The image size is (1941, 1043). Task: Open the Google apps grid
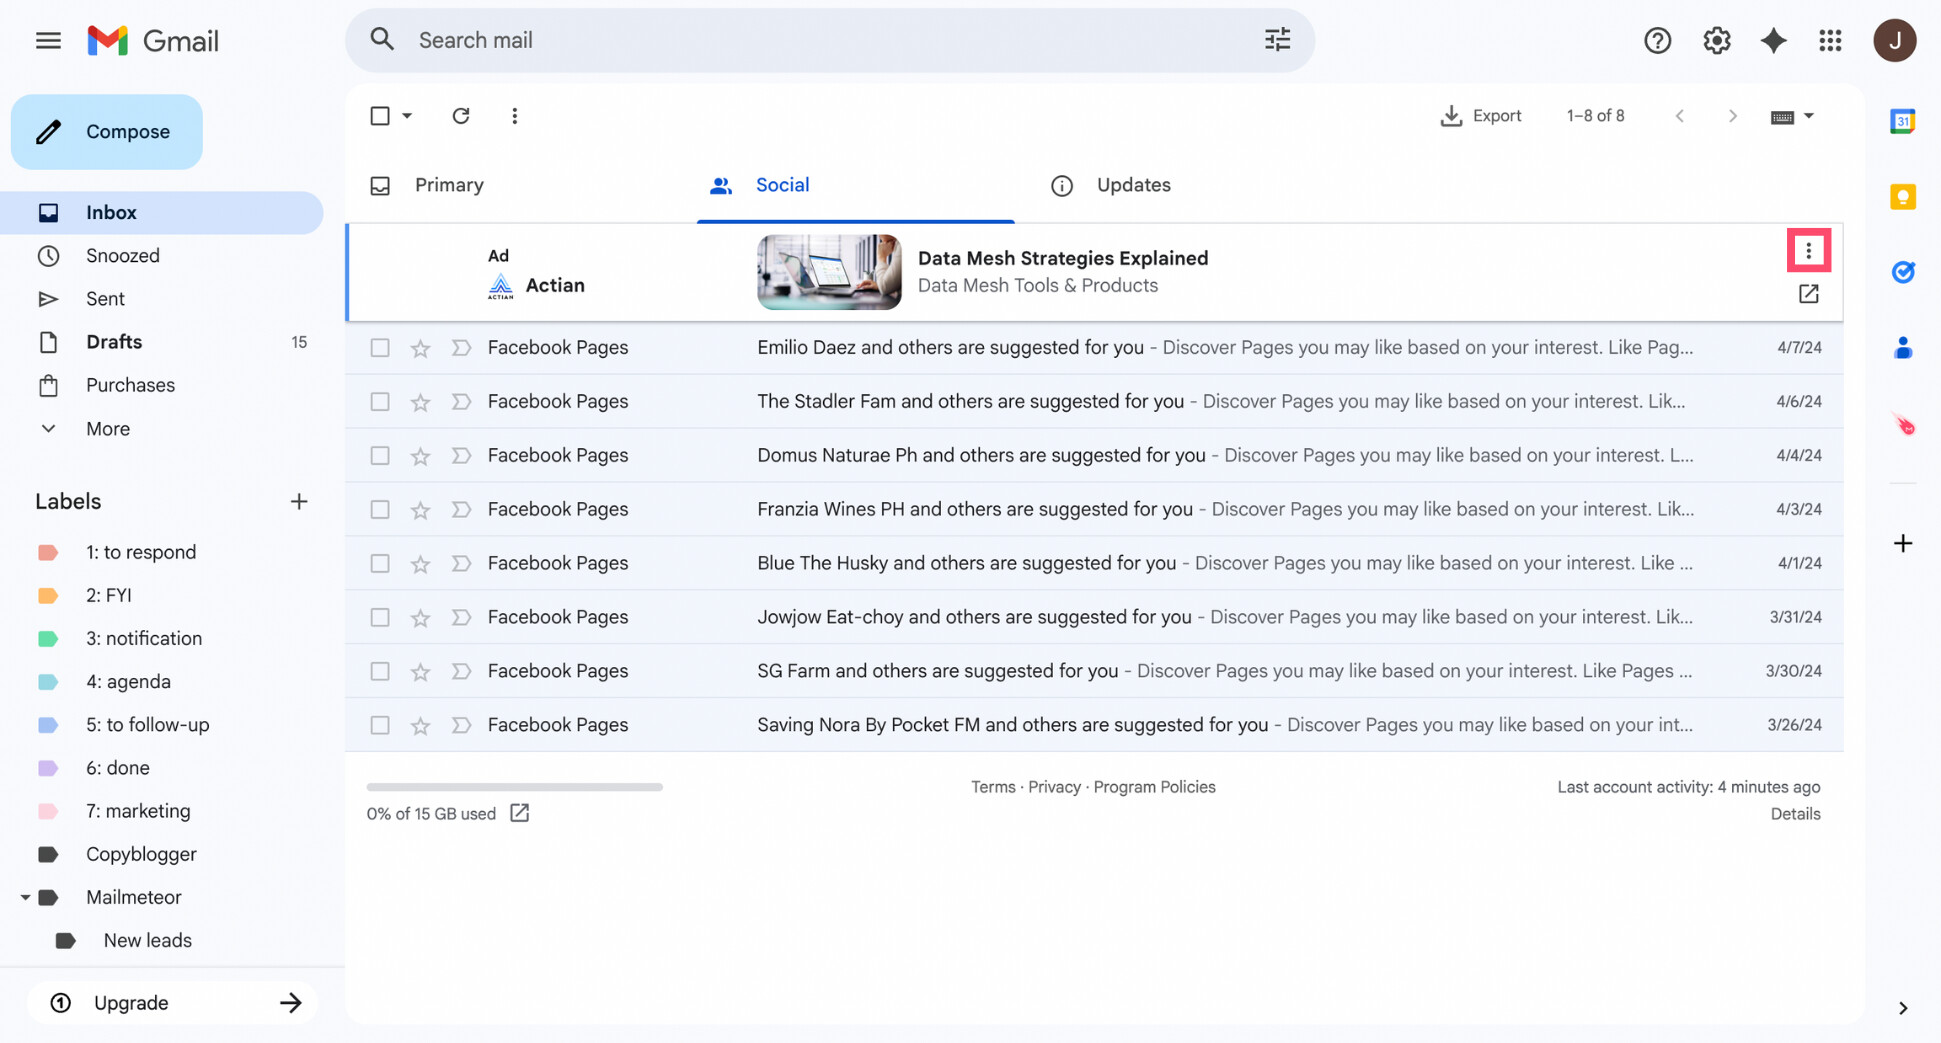pyautogui.click(x=1831, y=40)
